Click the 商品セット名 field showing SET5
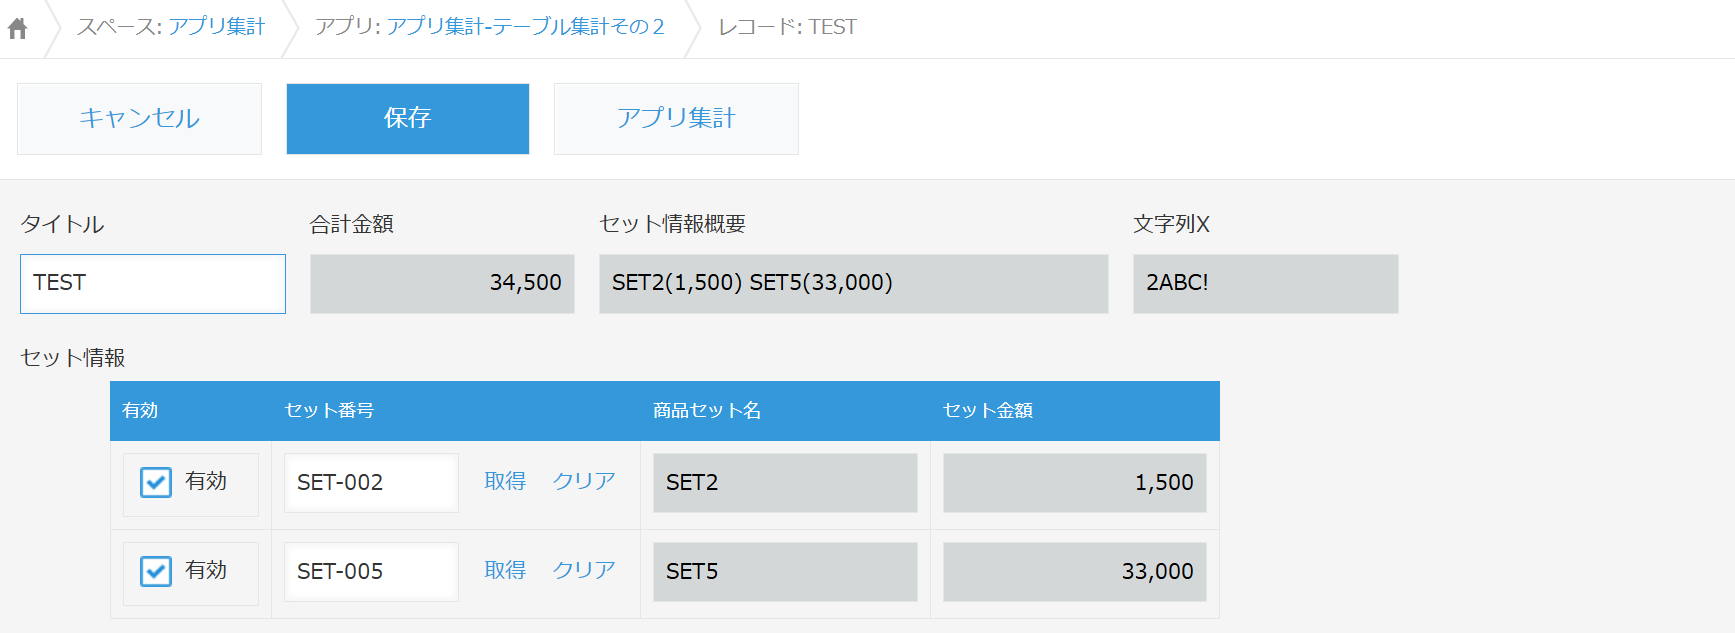 pos(785,572)
